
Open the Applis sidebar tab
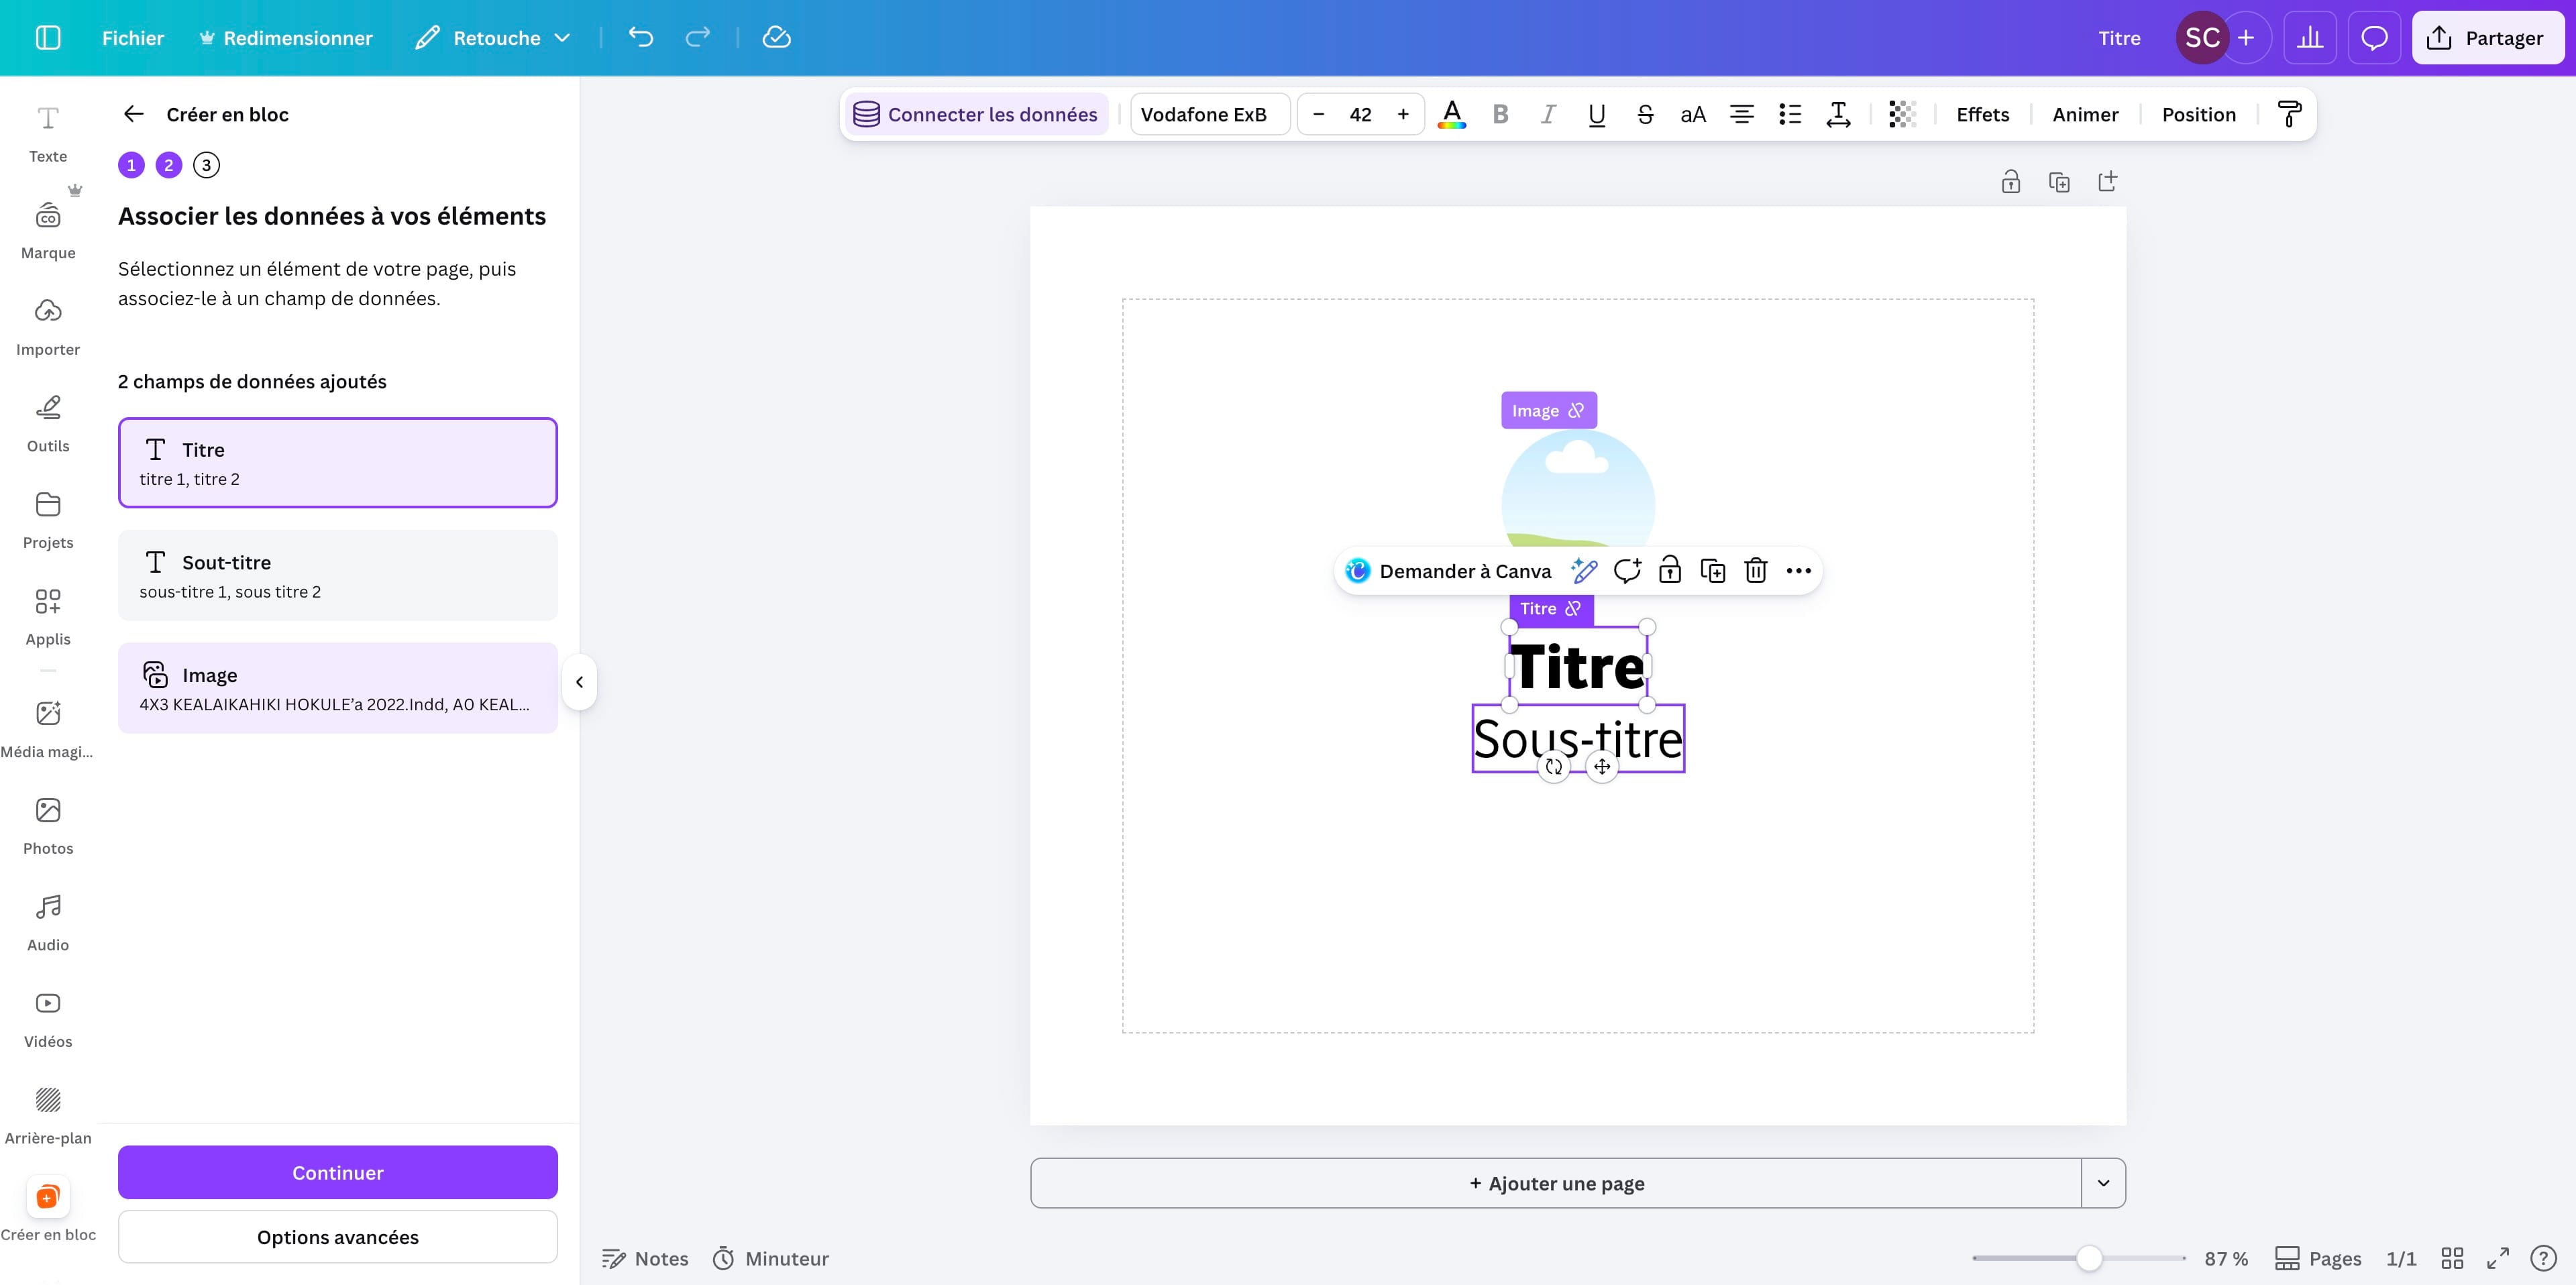tap(48, 618)
